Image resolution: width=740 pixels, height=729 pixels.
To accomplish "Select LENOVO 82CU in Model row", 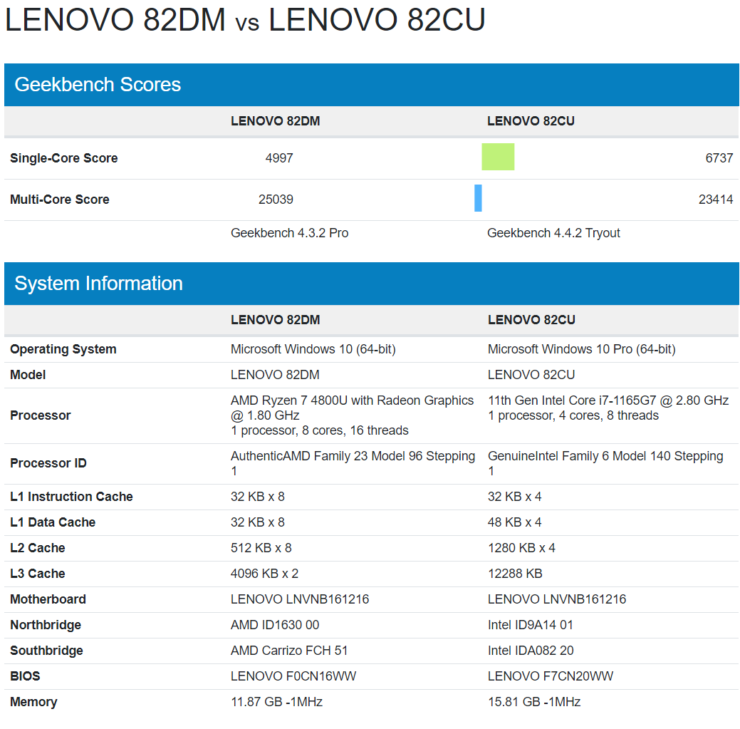I will coord(531,375).
